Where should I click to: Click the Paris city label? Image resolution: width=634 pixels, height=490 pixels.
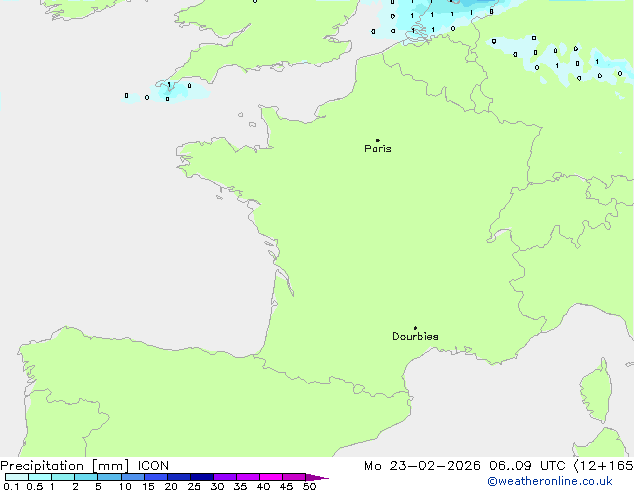[378, 149]
